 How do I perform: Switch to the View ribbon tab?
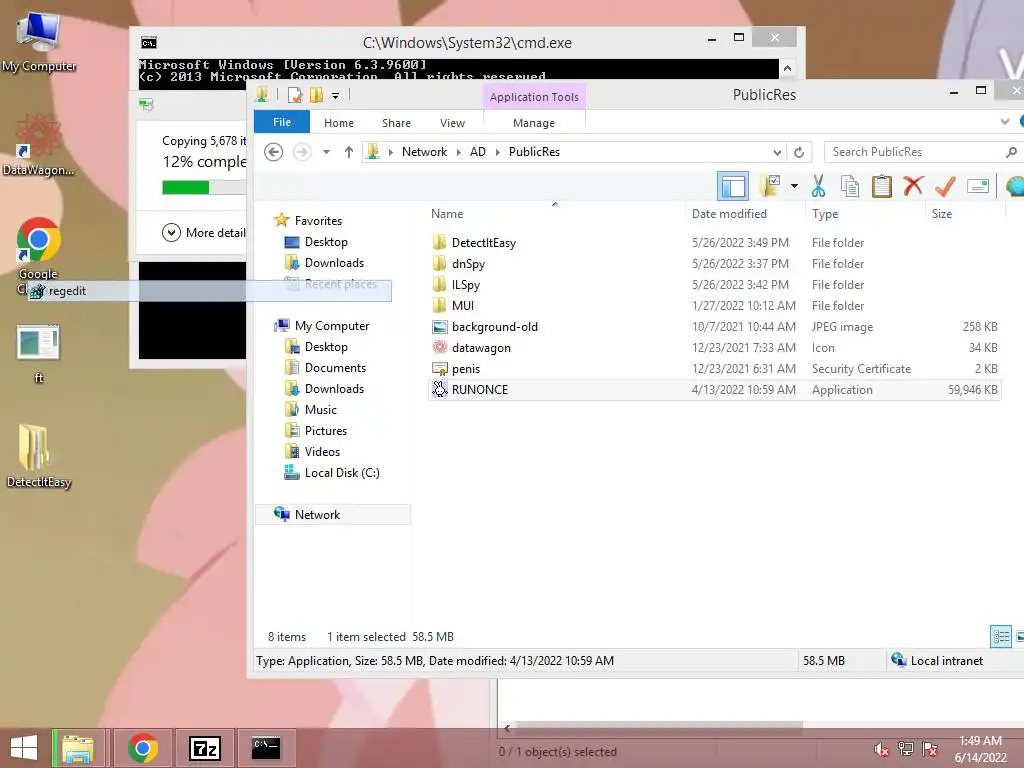(x=452, y=123)
